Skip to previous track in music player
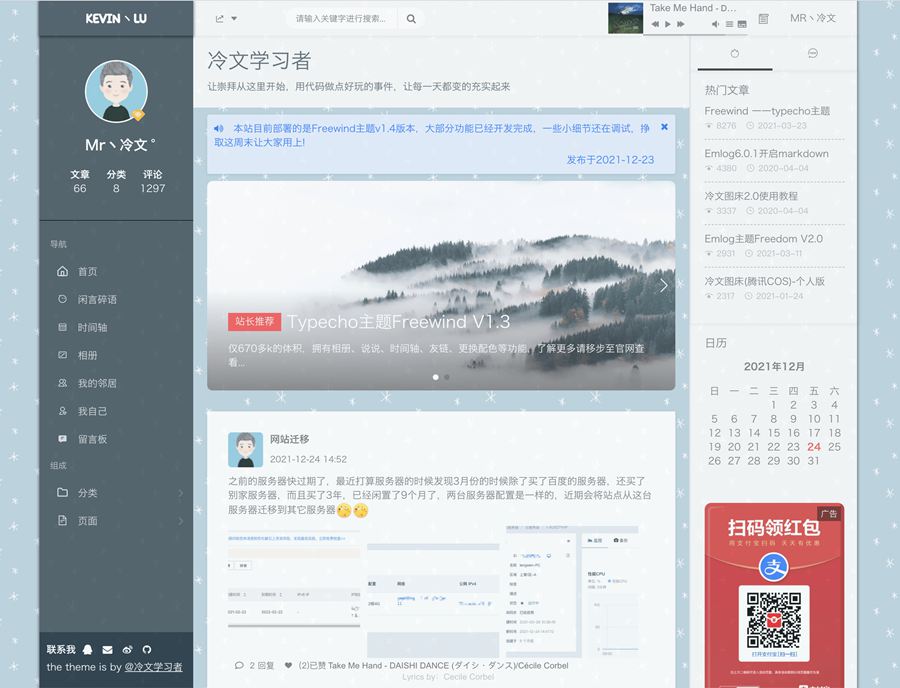 tap(655, 24)
